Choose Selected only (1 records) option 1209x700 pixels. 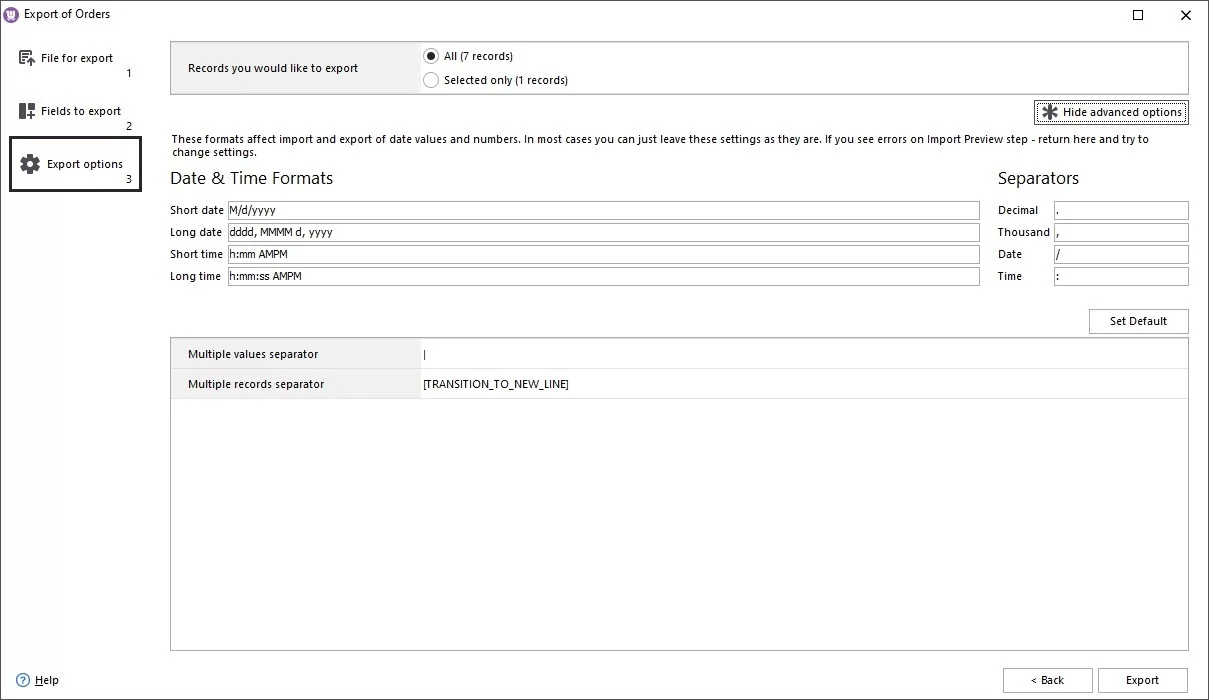coord(431,80)
